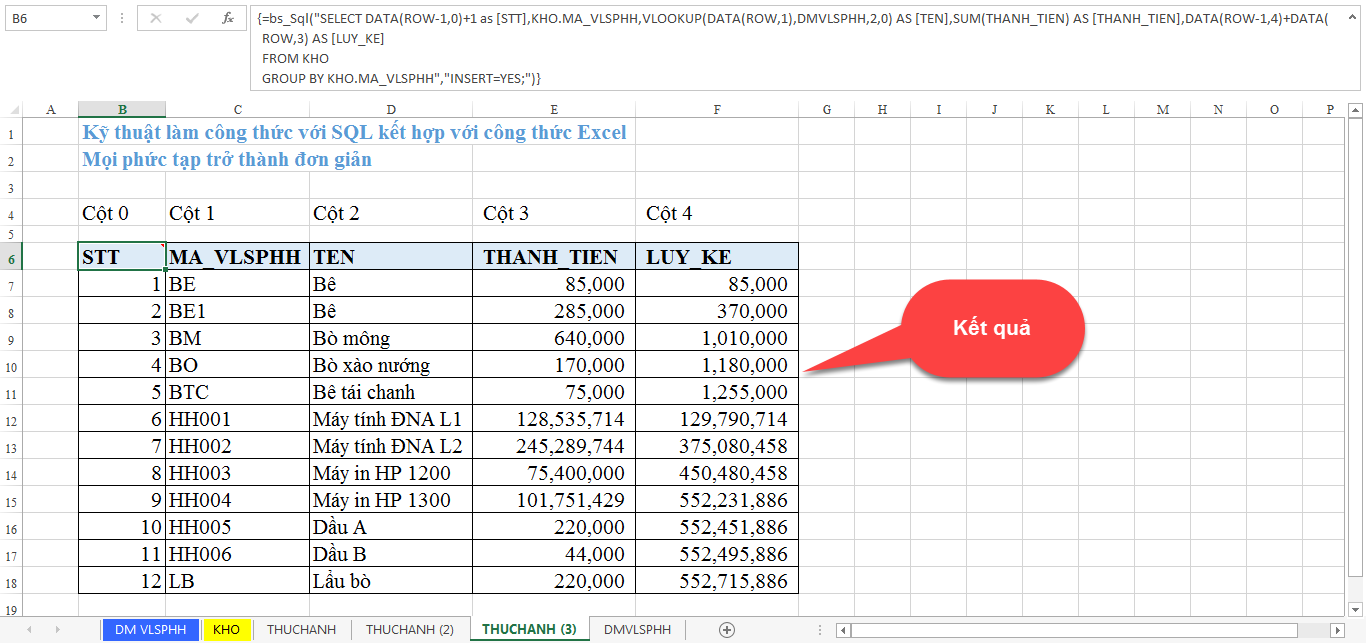The width and height of the screenshot is (1366, 643).
Task: Select the 'Cột 2' cell
Action: pyautogui.click(x=391, y=213)
